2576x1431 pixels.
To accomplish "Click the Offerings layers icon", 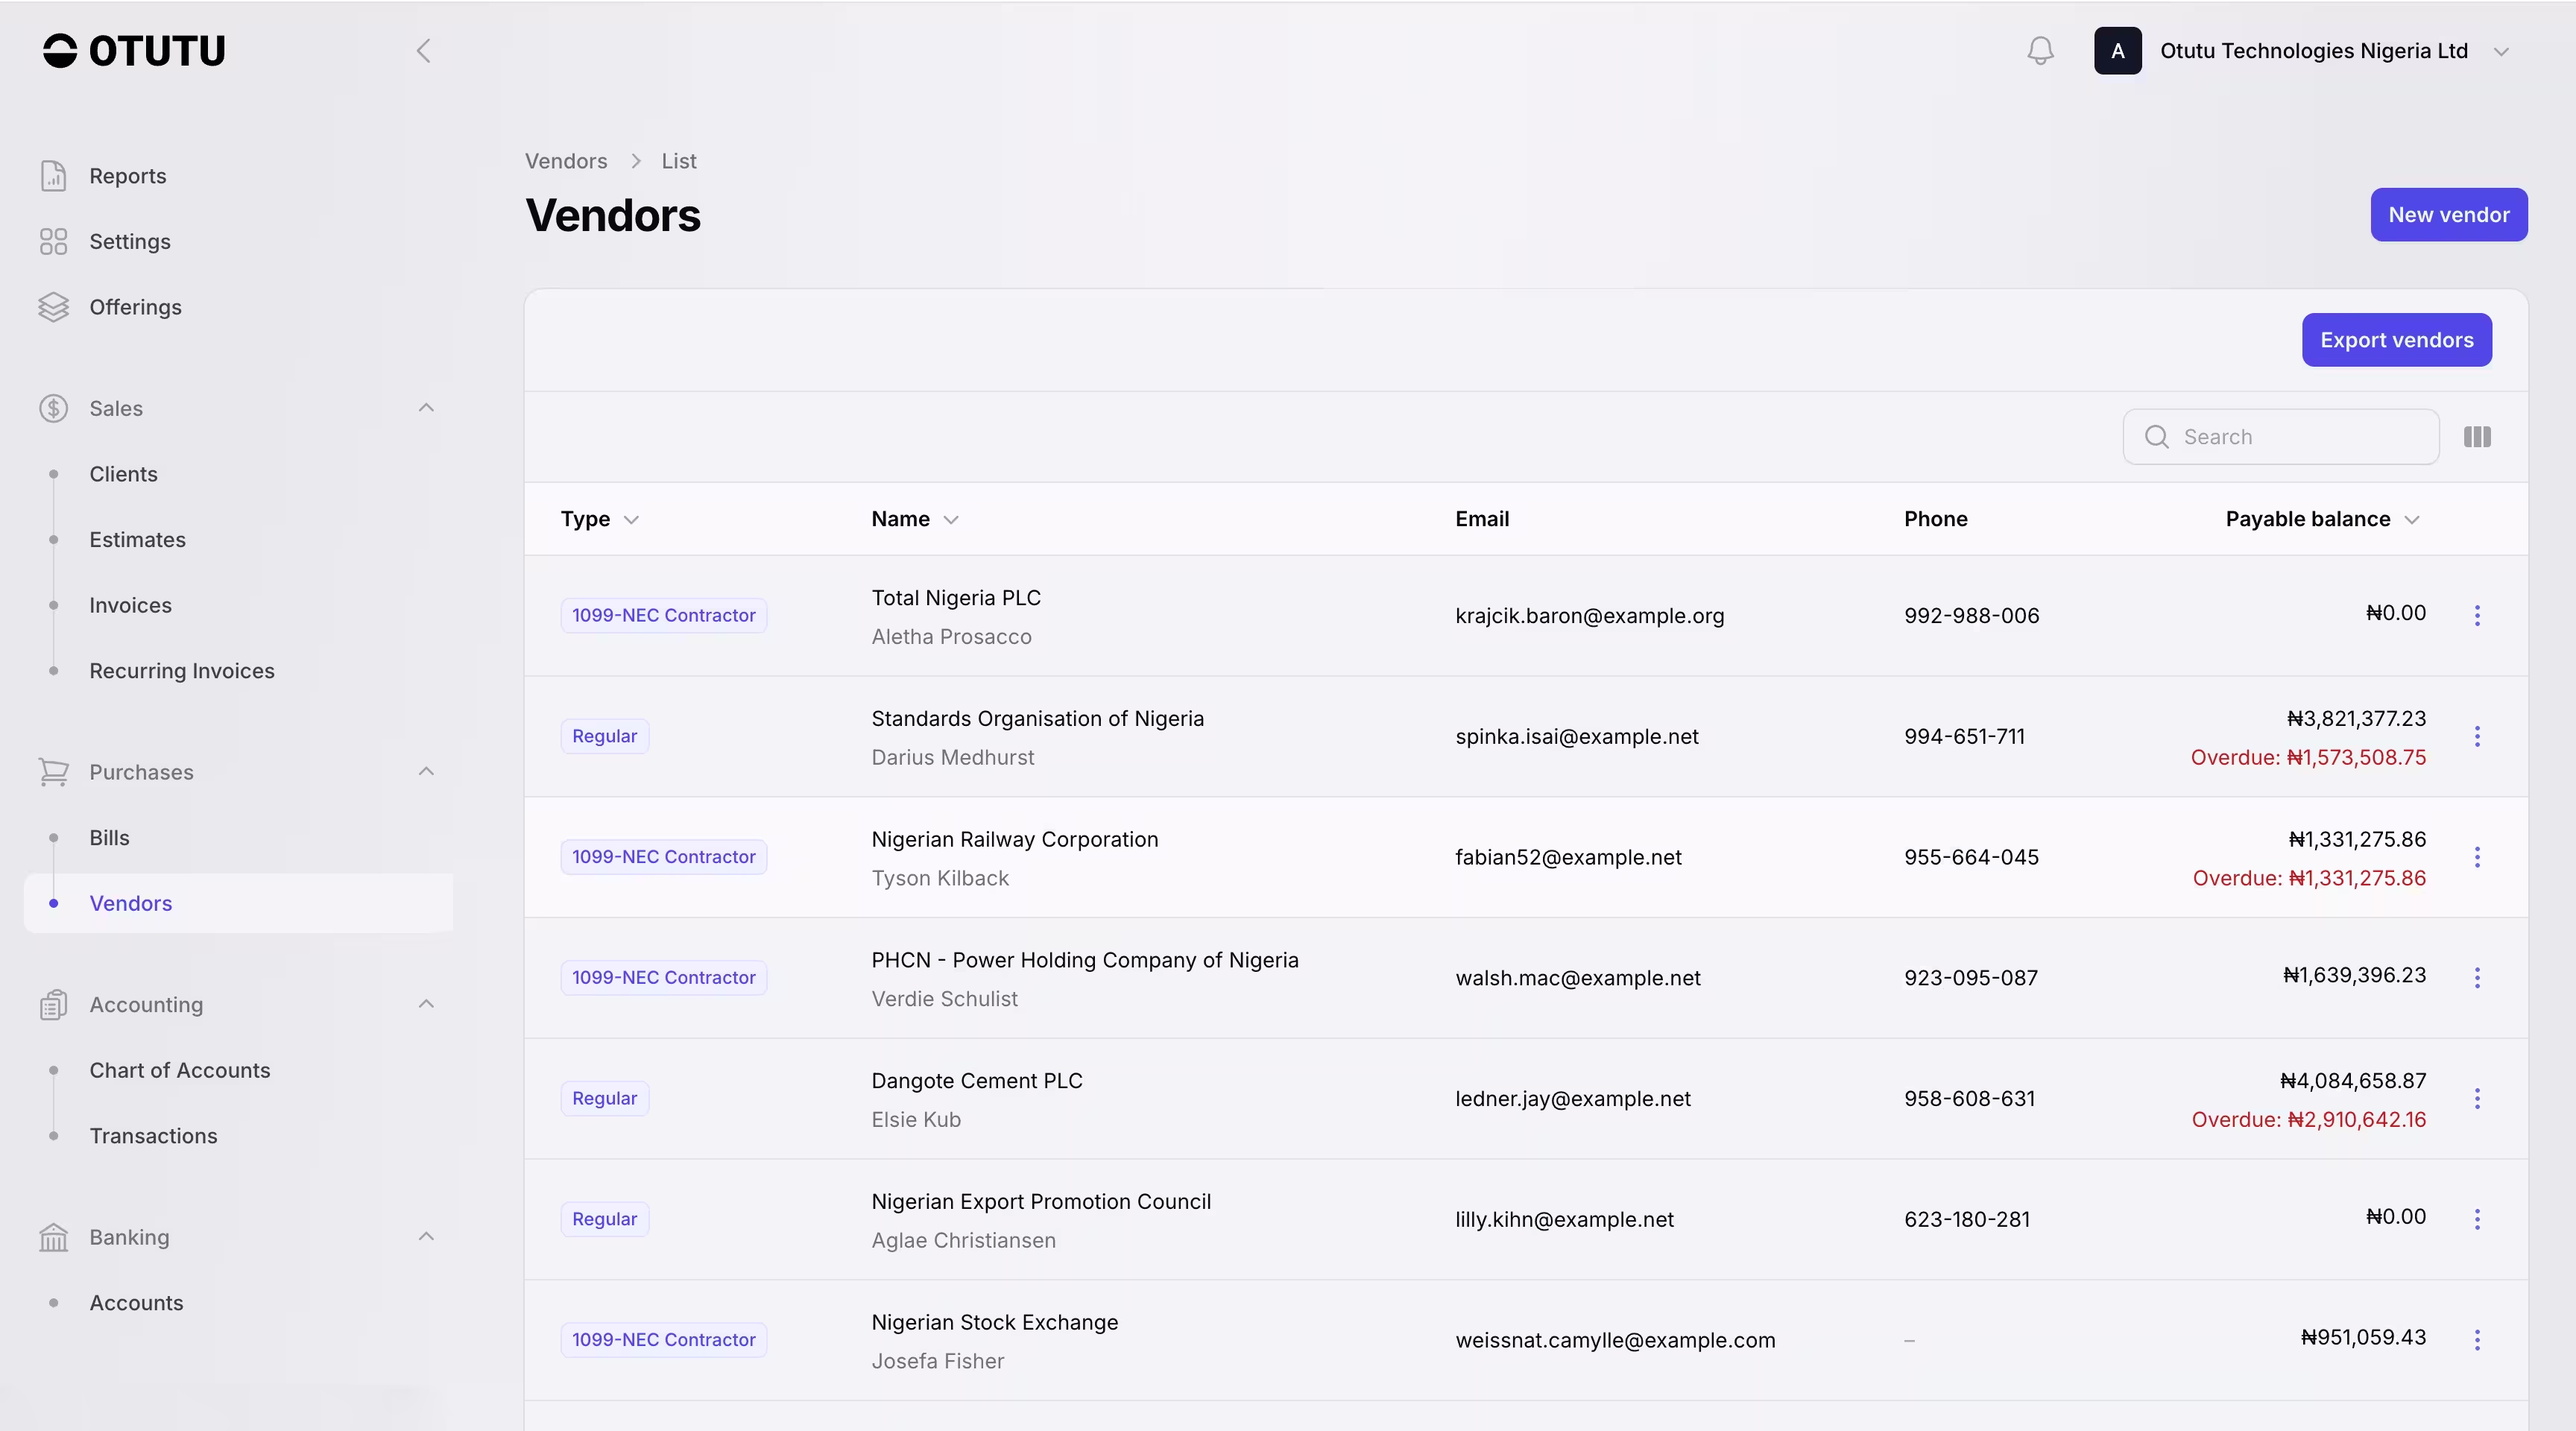I will coord(53,307).
